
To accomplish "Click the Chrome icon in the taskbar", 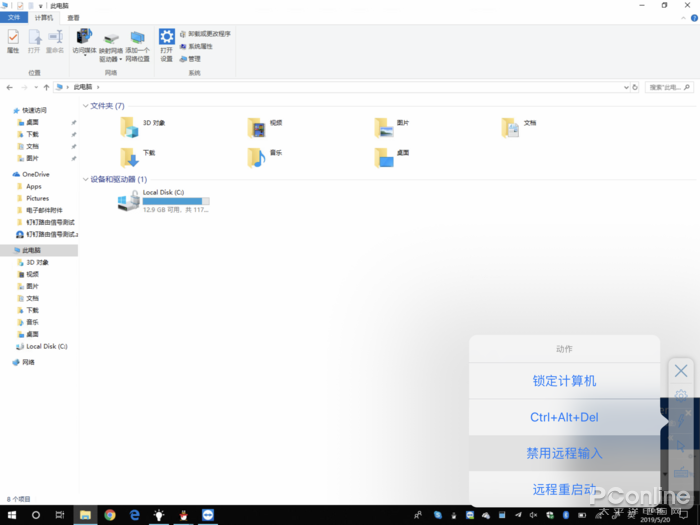I will click(110, 514).
